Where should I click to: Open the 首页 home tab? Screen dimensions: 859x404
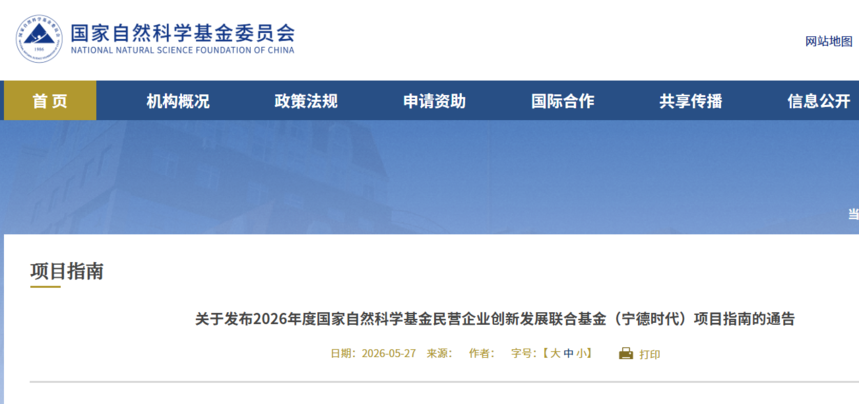tap(50, 101)
